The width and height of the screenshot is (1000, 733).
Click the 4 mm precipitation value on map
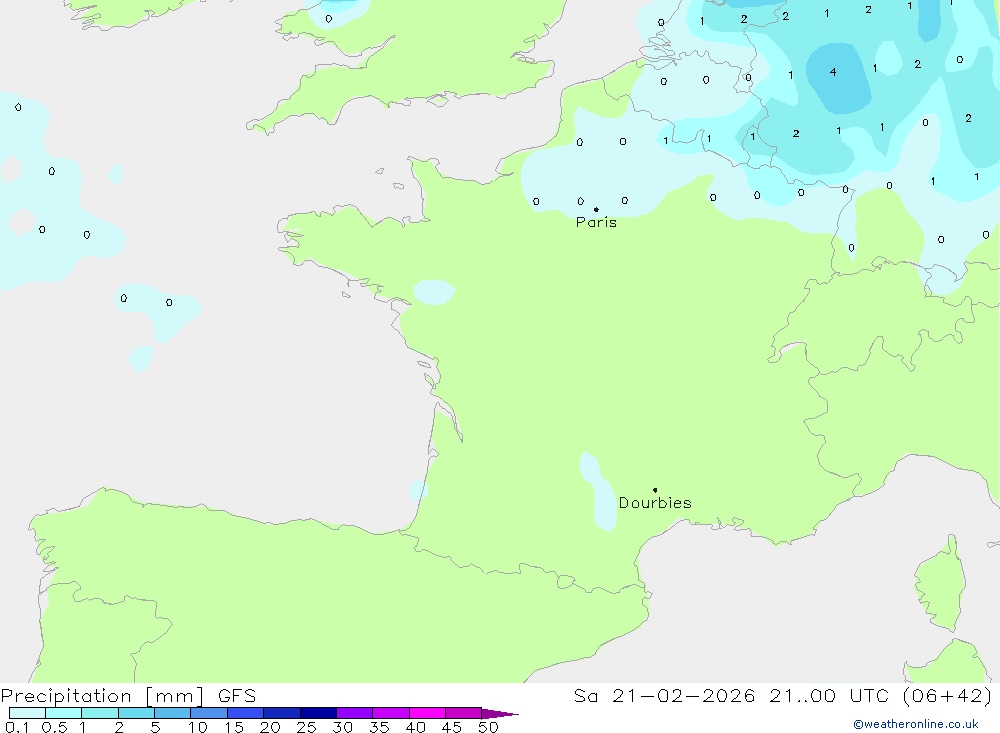pyautogui.click(x=833, y=72)
